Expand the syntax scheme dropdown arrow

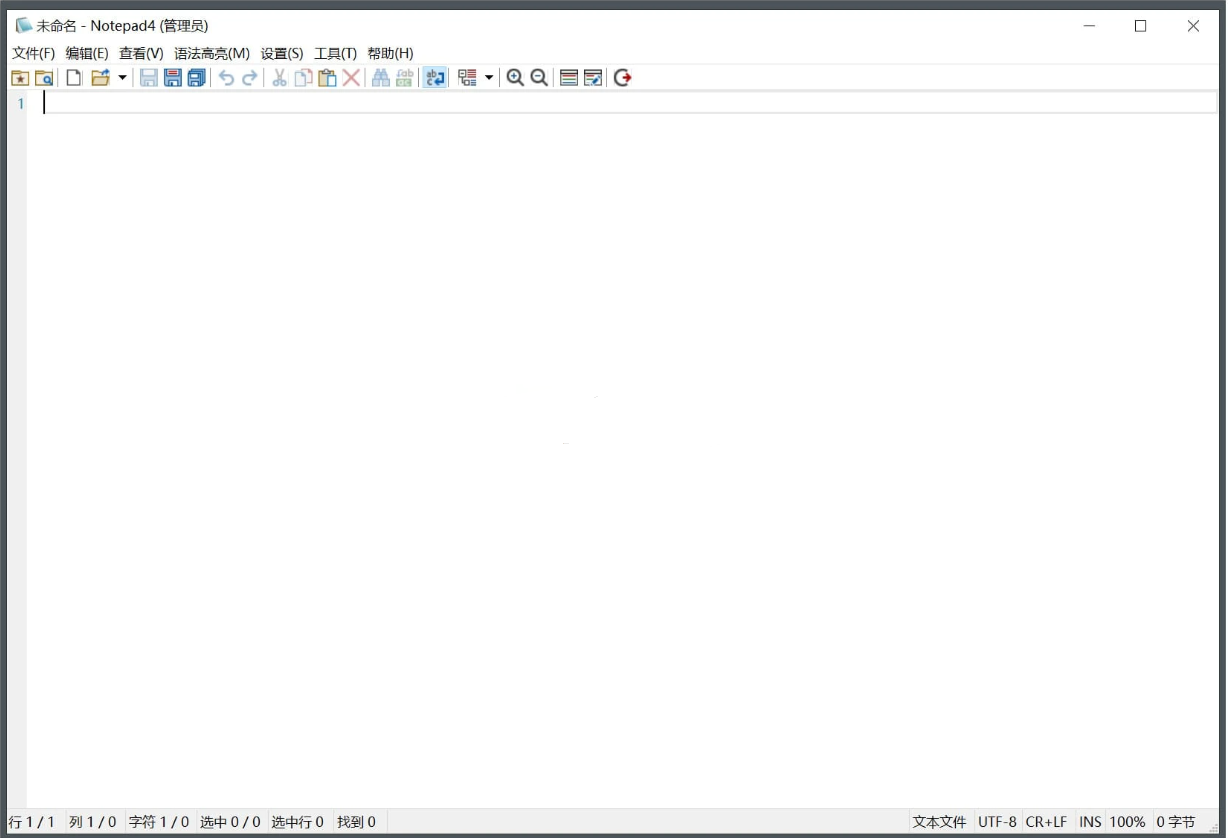489,77
